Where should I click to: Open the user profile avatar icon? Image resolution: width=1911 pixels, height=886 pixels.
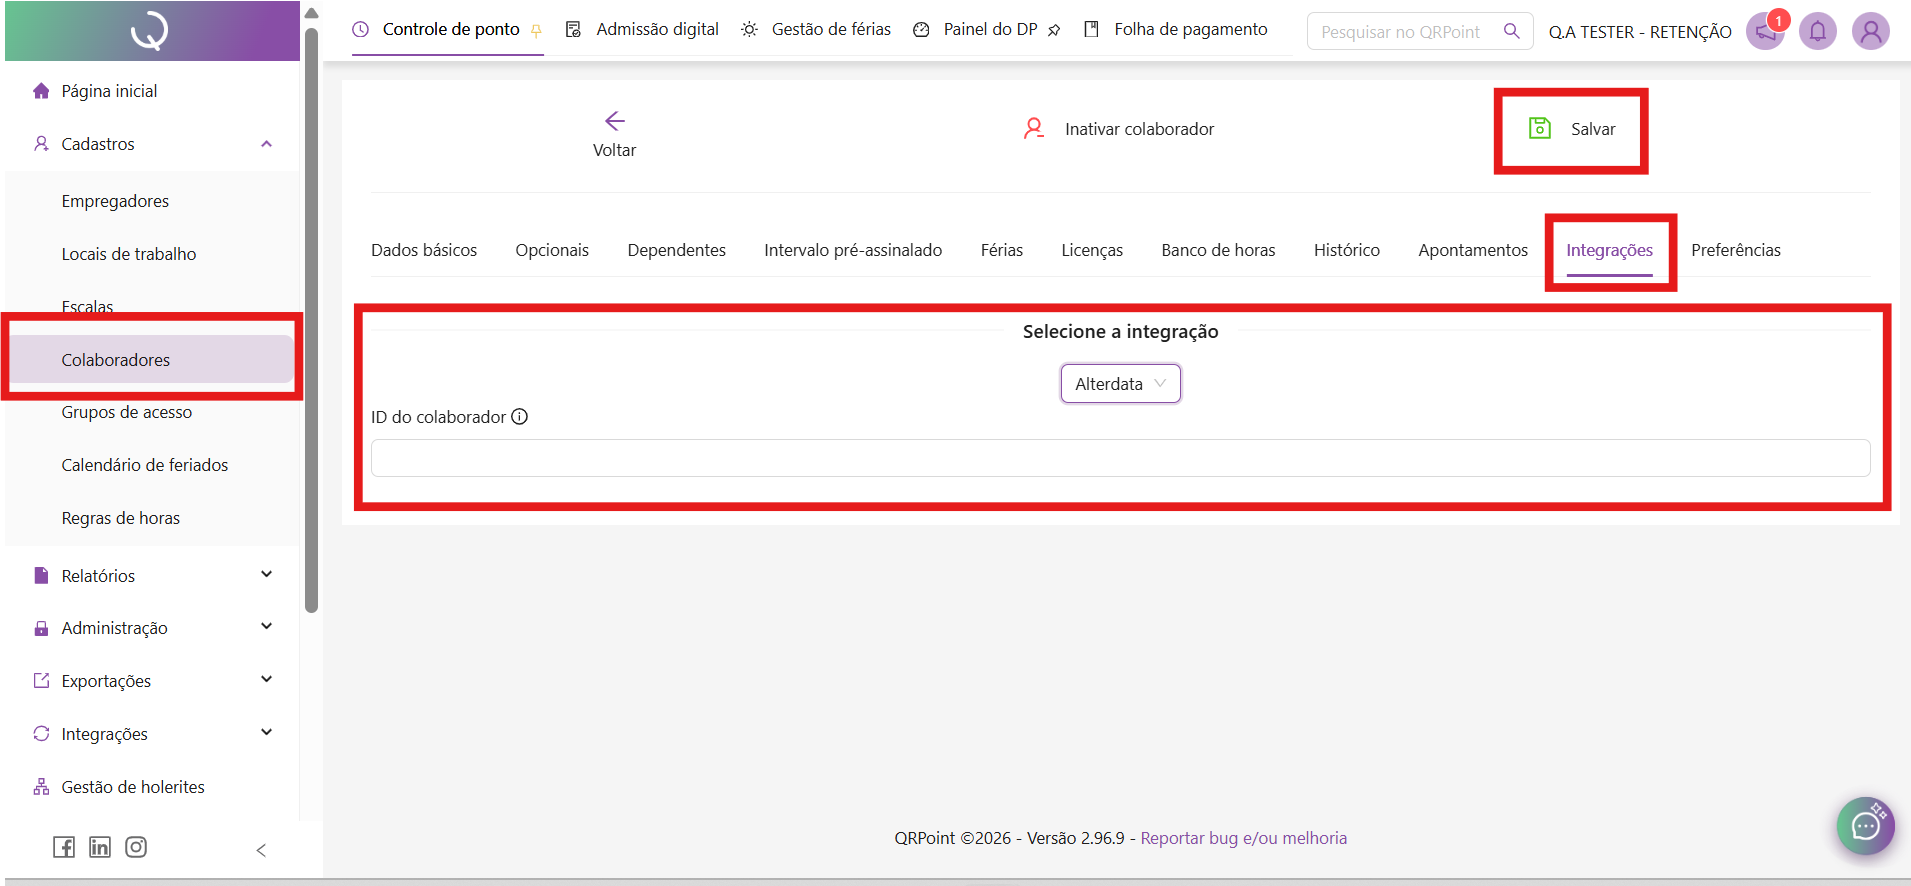[x=1869, y=32]
